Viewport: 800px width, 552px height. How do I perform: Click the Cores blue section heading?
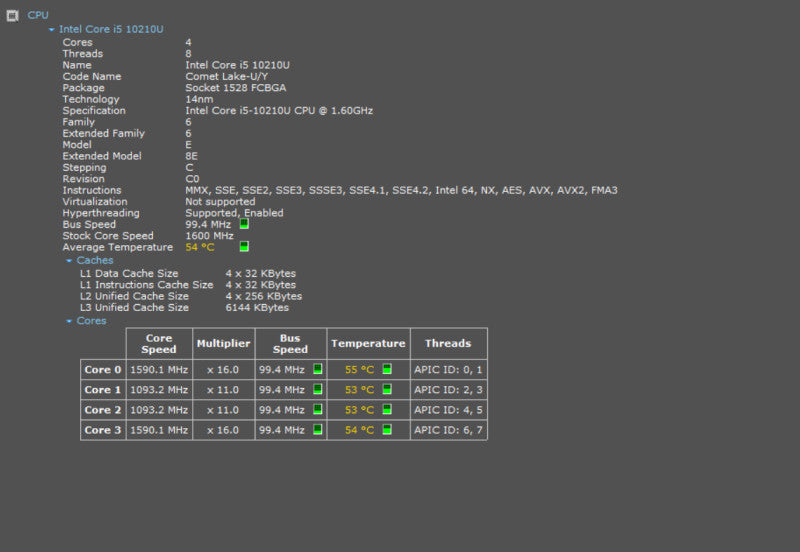click(x=91, y=321)
